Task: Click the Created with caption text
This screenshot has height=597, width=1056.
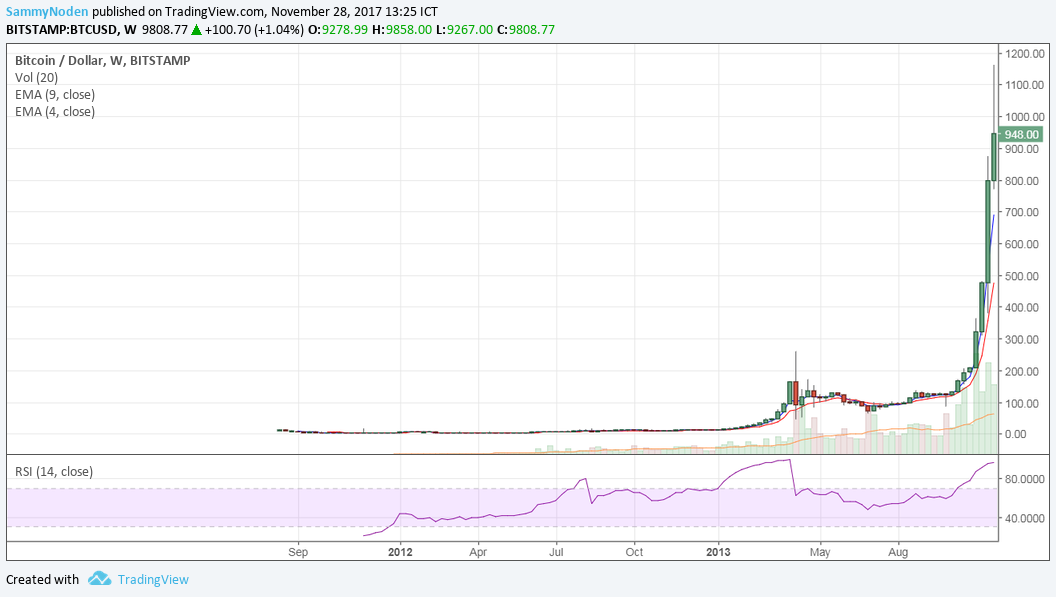Action: click(42, 579)
